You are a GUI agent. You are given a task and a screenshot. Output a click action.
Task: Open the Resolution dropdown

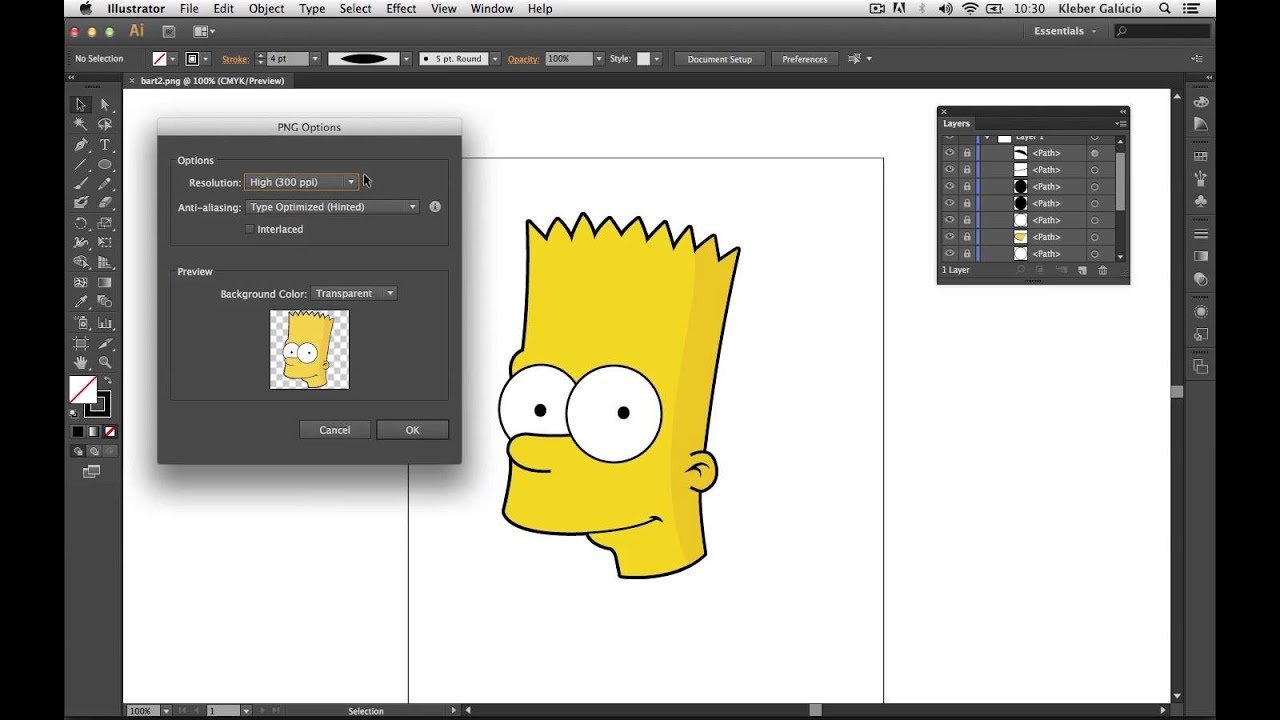(301, 182)
